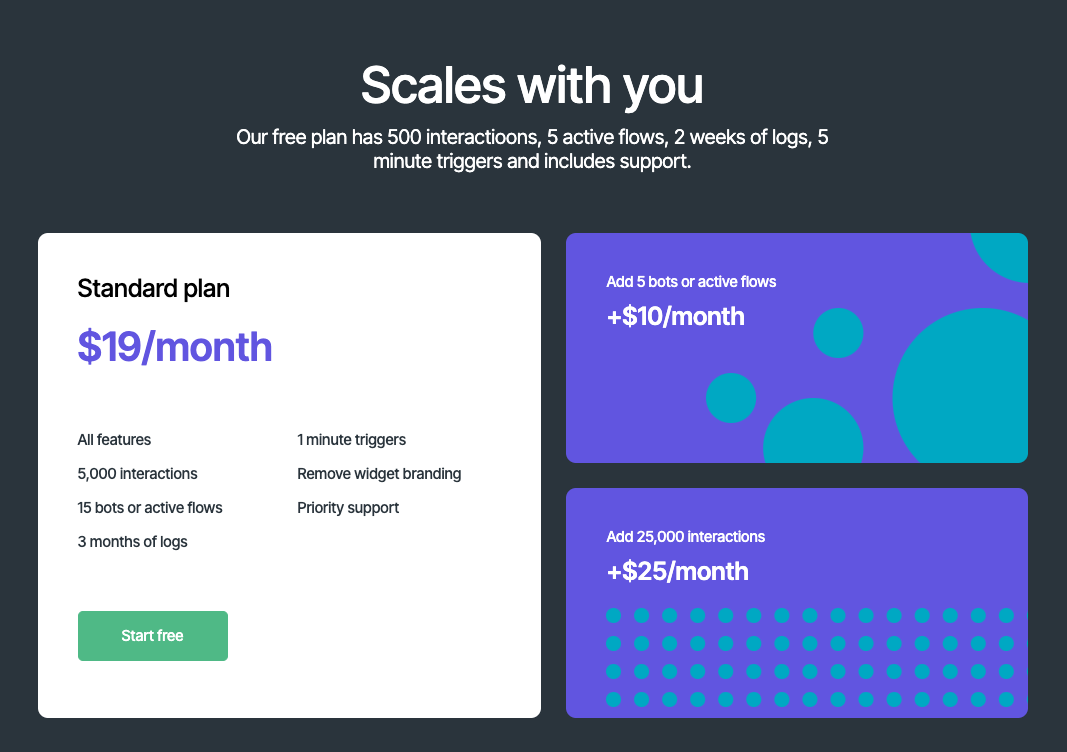Image resolution: width=1067 pixels, height=752 pixels.
Task: Select the 'Remove widget branding' feature item
Action: tap(379, 473)
